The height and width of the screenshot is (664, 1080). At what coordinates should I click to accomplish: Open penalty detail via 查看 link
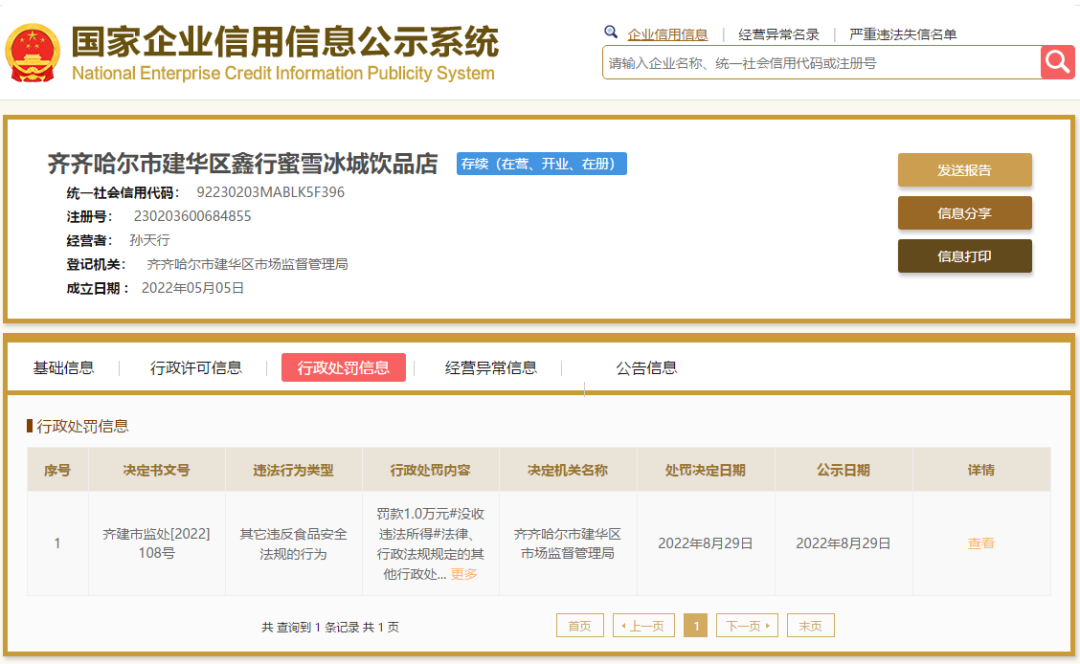[x=981, y=543]
